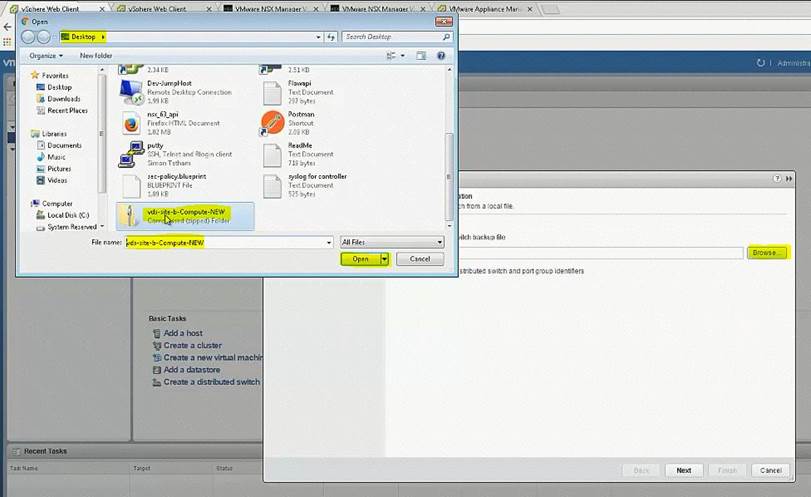Open the Organize menu dropdown
811x497 pixels.
tap(45, 56)
